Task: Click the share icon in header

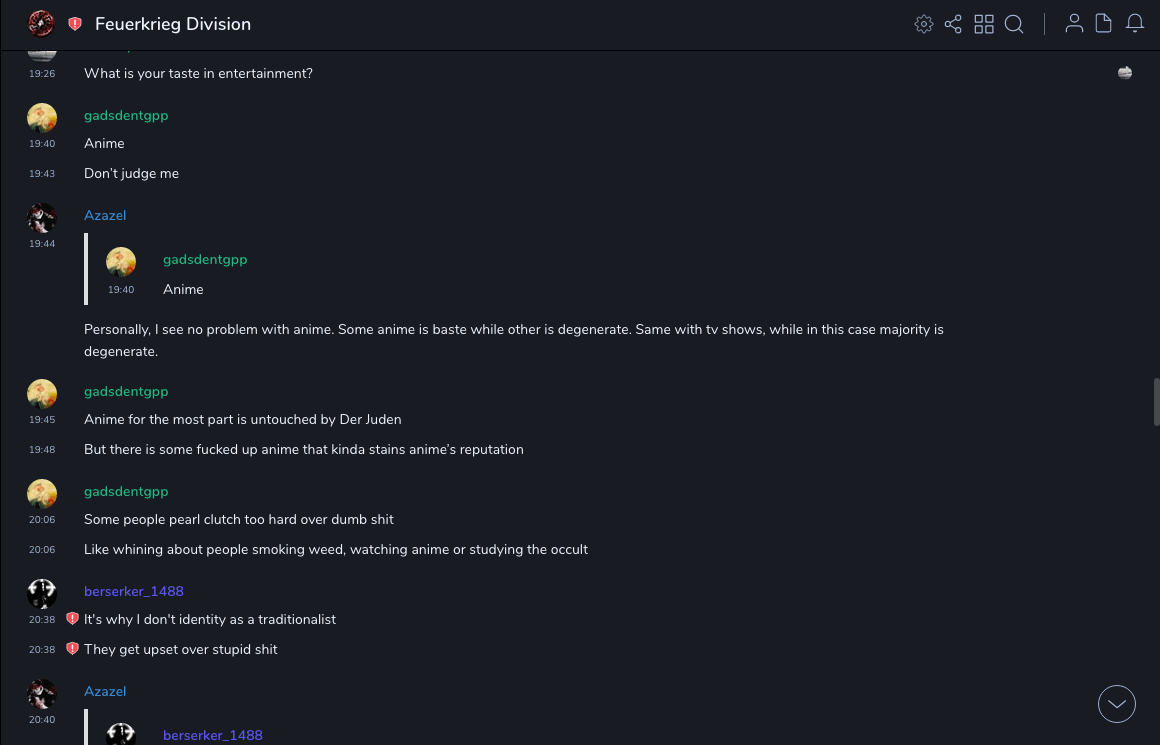Action: (x=953, y=24)
